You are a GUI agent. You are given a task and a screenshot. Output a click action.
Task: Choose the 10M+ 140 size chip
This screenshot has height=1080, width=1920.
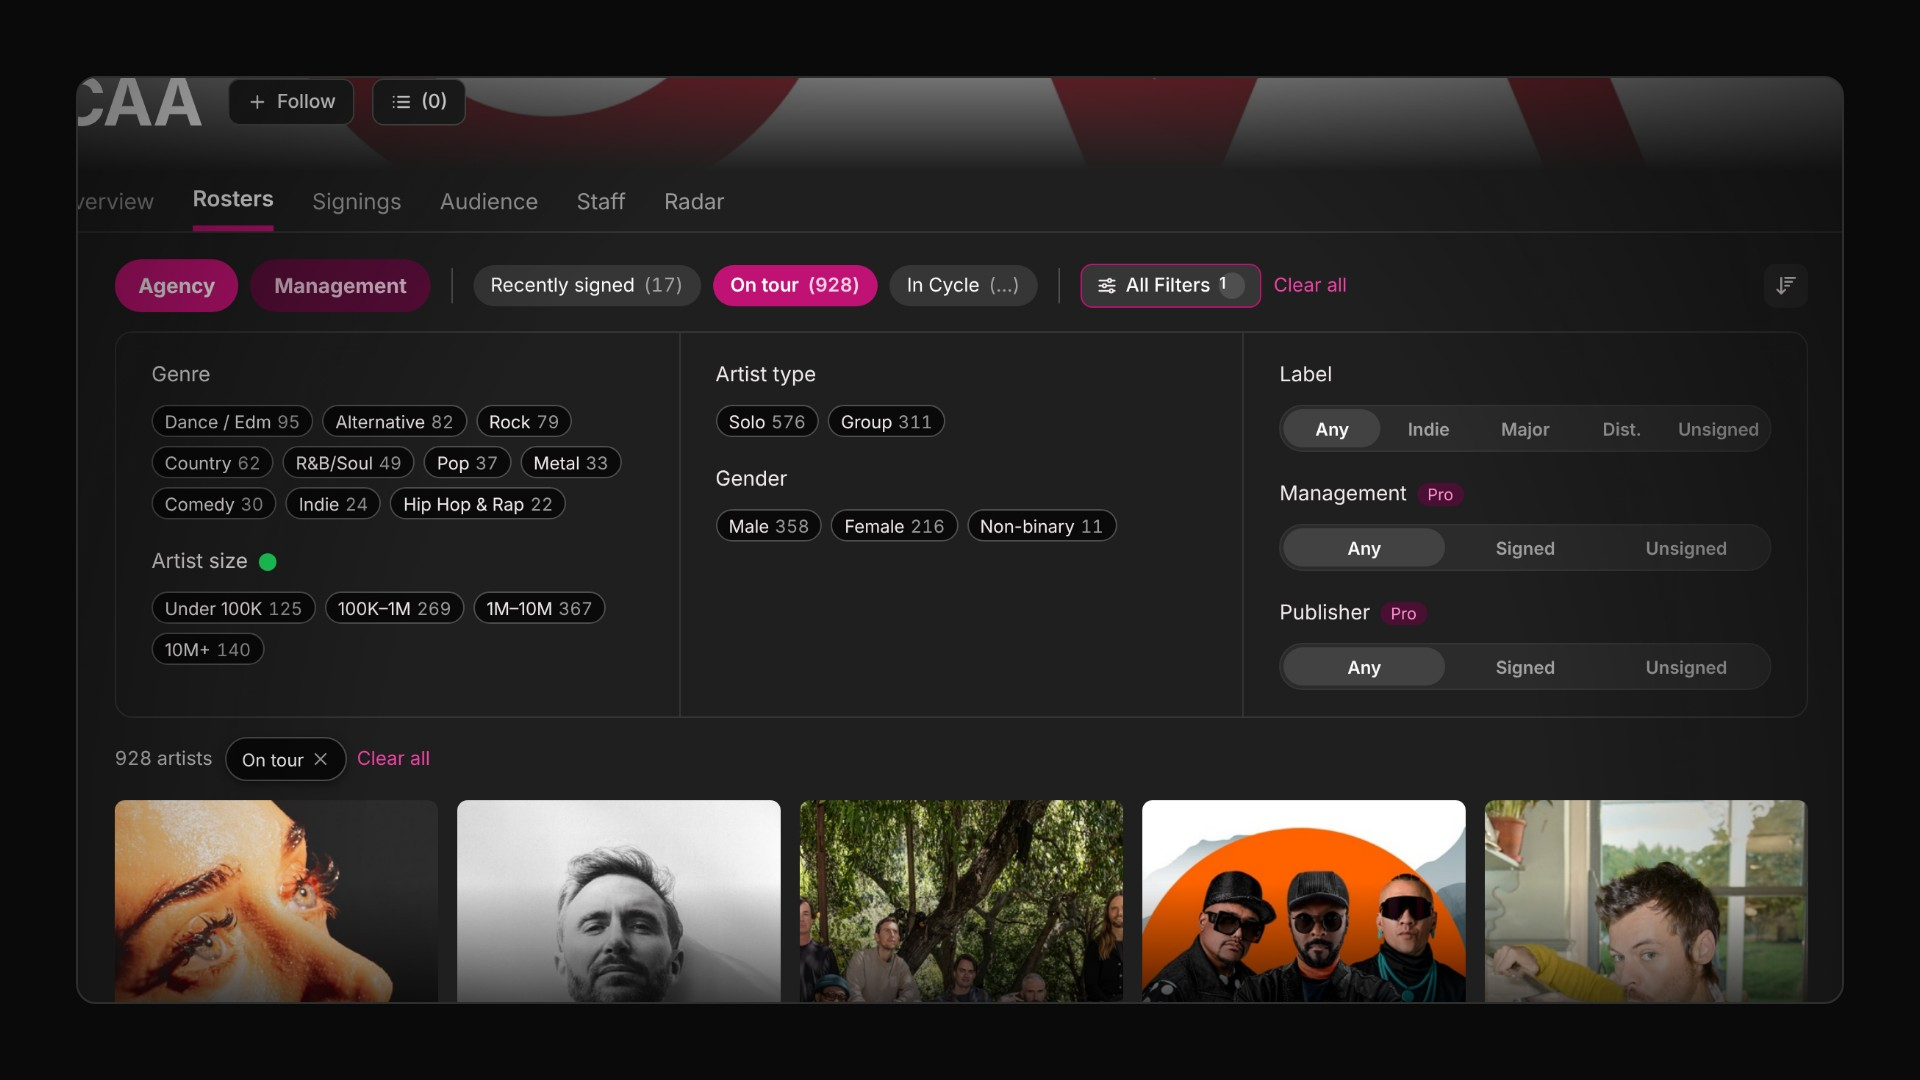207,649
